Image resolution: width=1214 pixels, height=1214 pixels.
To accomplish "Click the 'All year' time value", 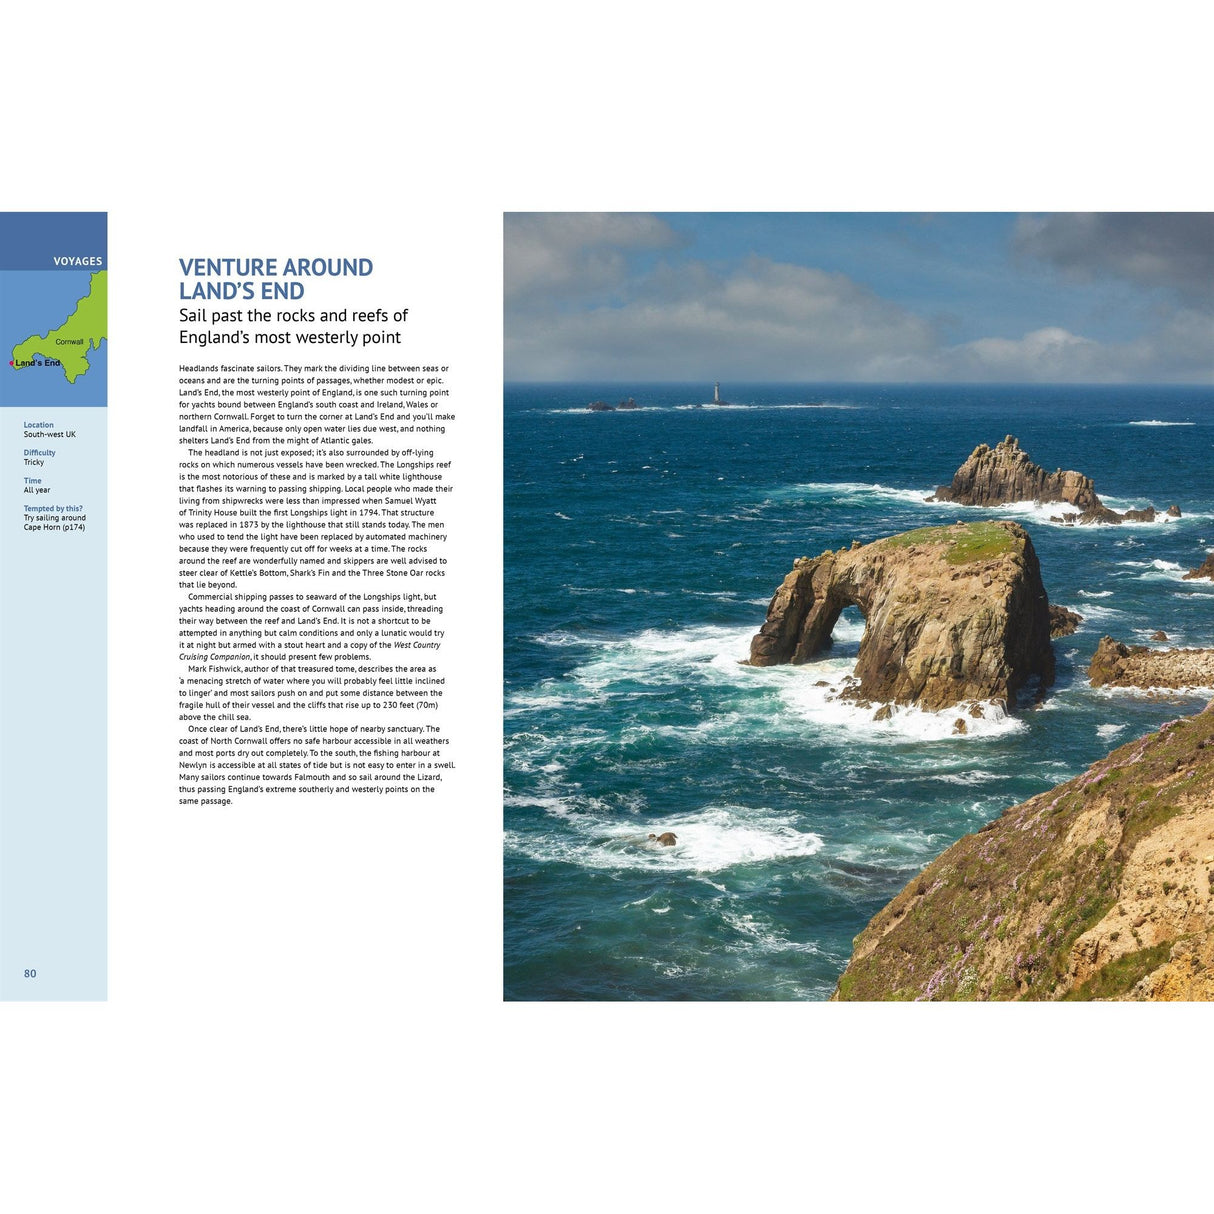I will pos(37,490).
